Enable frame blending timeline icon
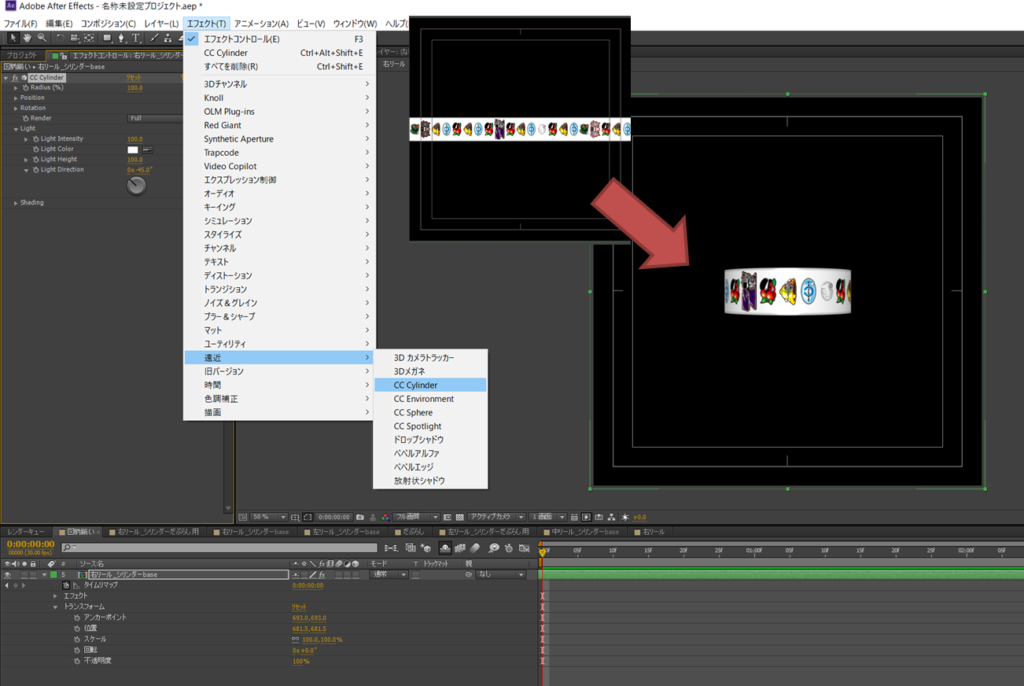The image size is (1024, 686). (x=460, y=548)
